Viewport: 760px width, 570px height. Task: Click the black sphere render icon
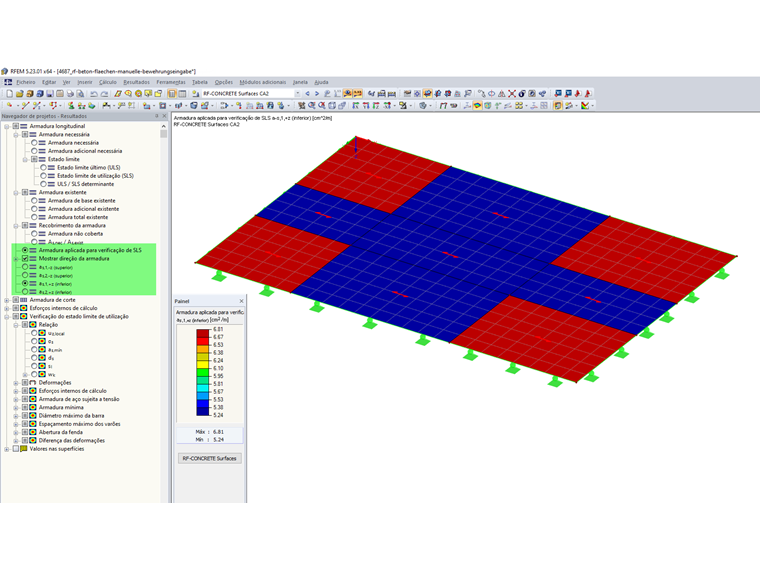pos(522,94)
